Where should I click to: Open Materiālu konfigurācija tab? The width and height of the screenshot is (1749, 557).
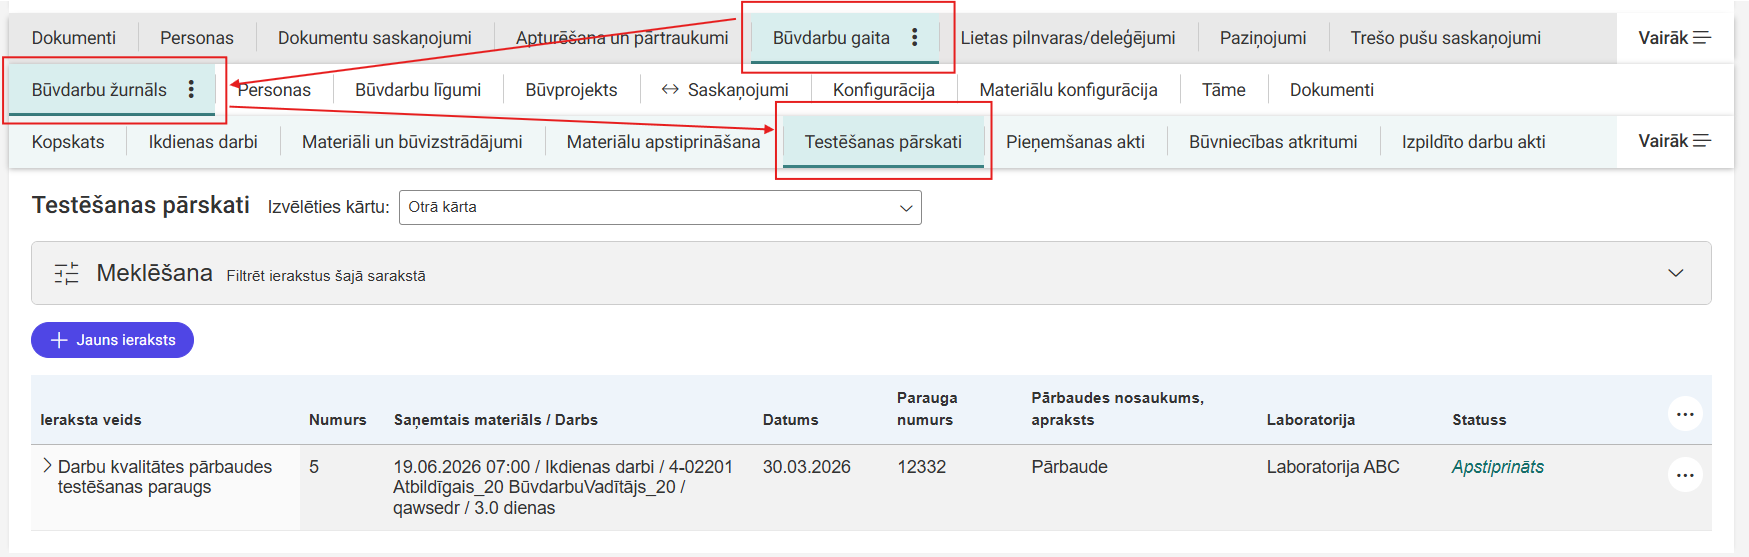pos(1068,90)
